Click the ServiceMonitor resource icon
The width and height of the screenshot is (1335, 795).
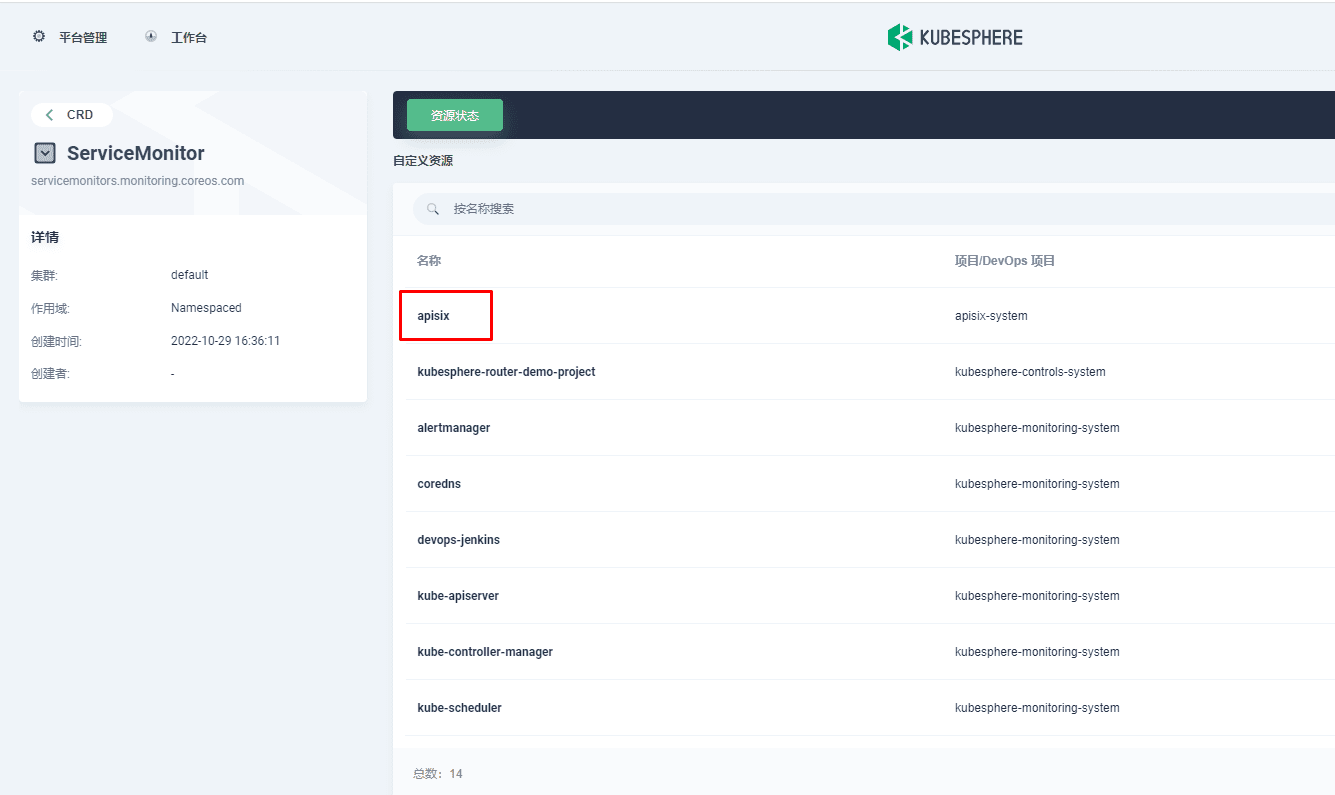pos(45,153)
